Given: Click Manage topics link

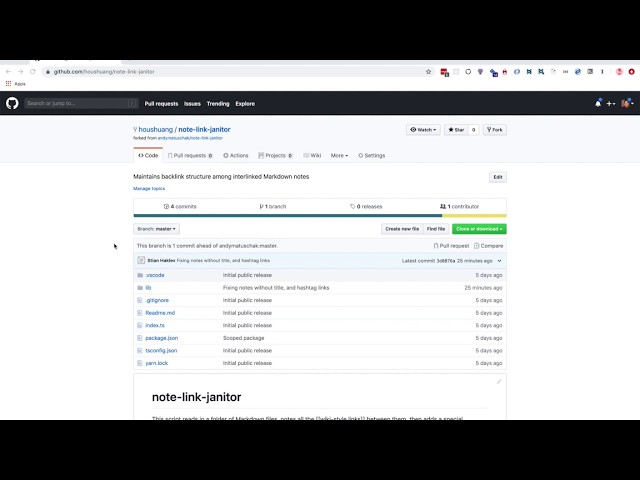Looking at the screenshot, I should click(149, 189).
